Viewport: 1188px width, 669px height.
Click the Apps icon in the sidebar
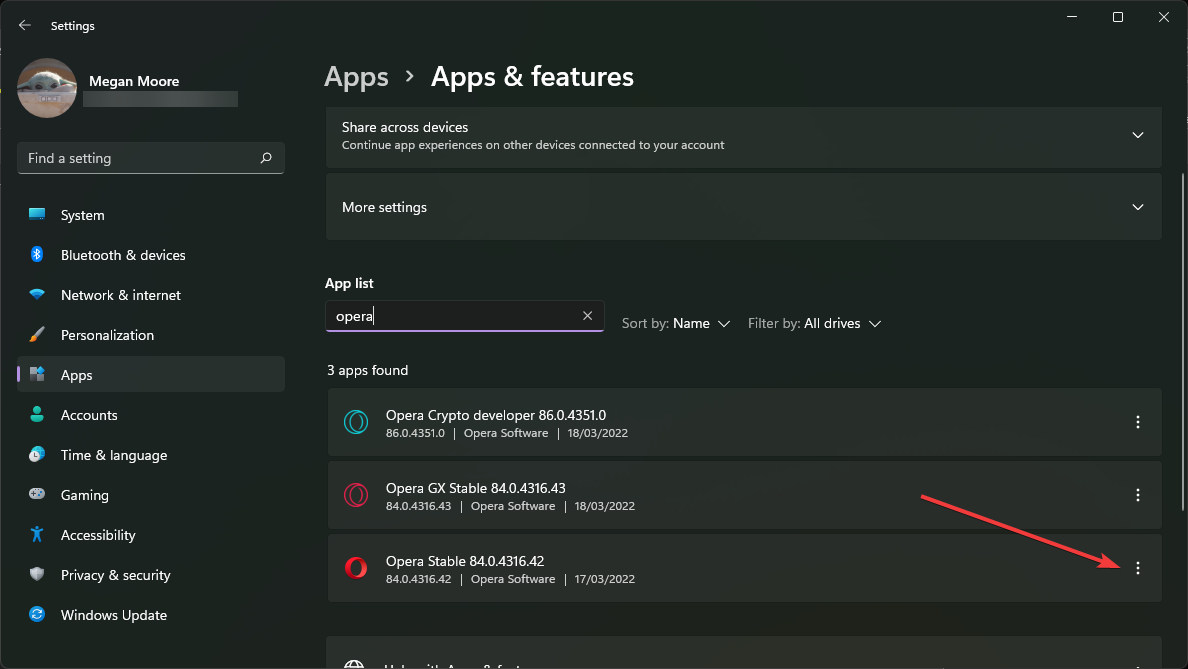point(36,374)
